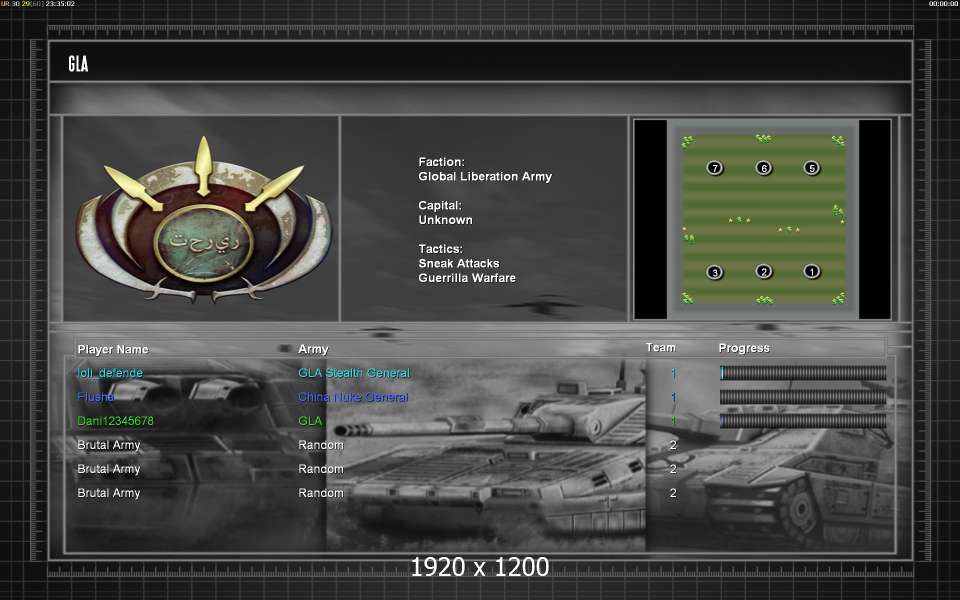
Task: Click Sneak Attacks tactics text
Action: click(x=459, y=263)
